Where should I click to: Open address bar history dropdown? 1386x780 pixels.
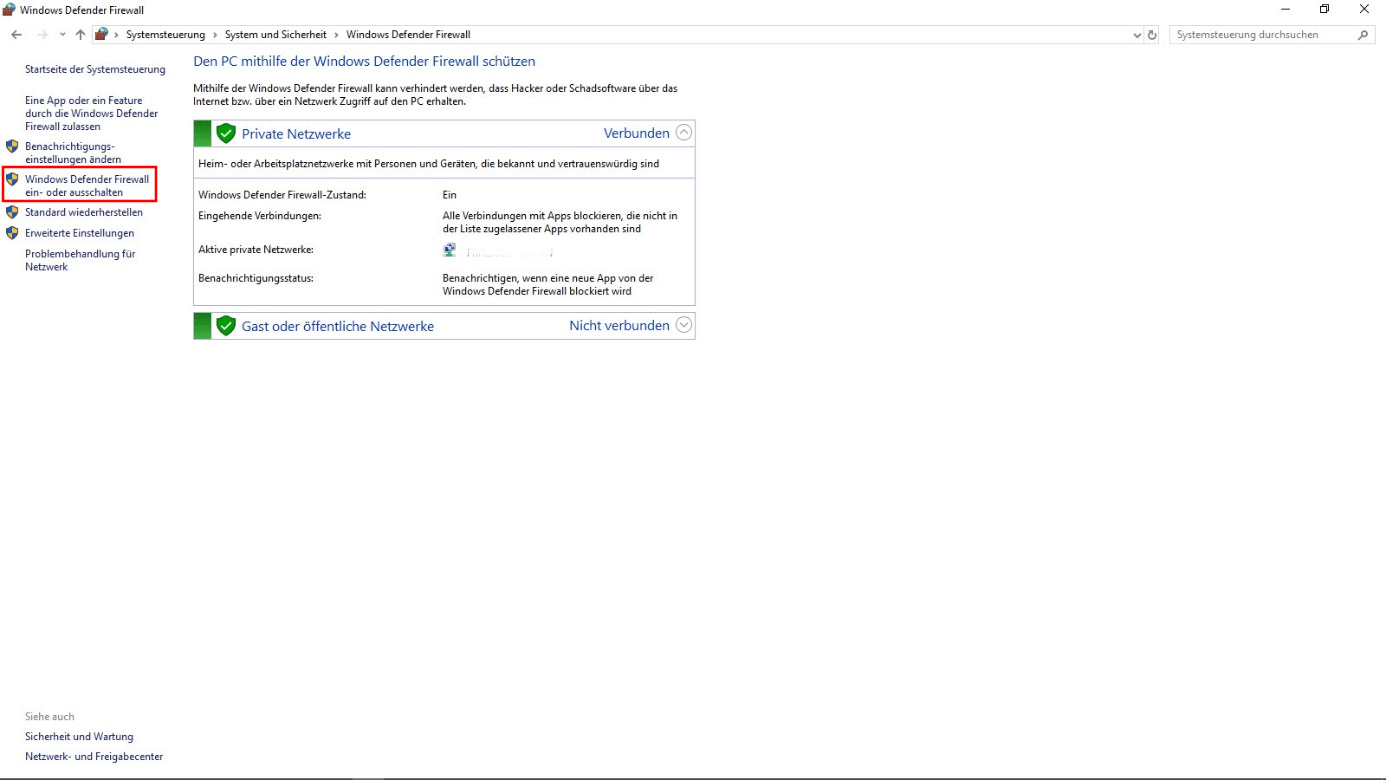(1137, 35)
